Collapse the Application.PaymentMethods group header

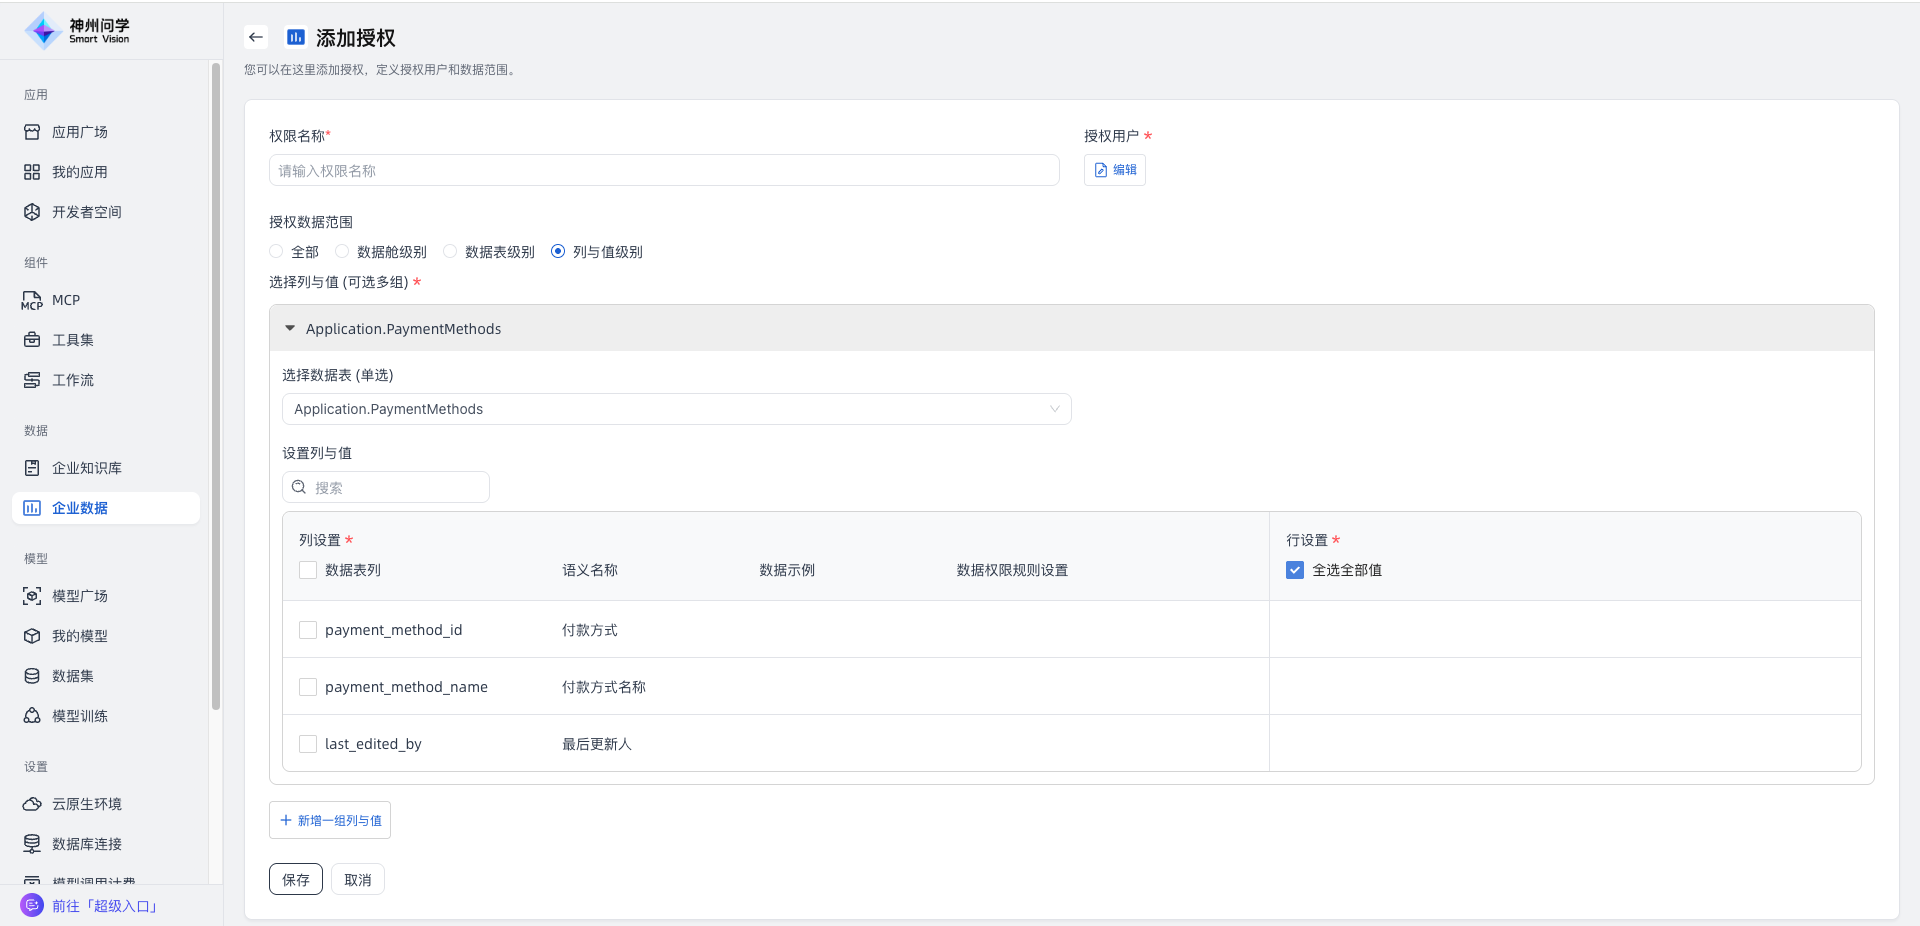tap(290, 328)
